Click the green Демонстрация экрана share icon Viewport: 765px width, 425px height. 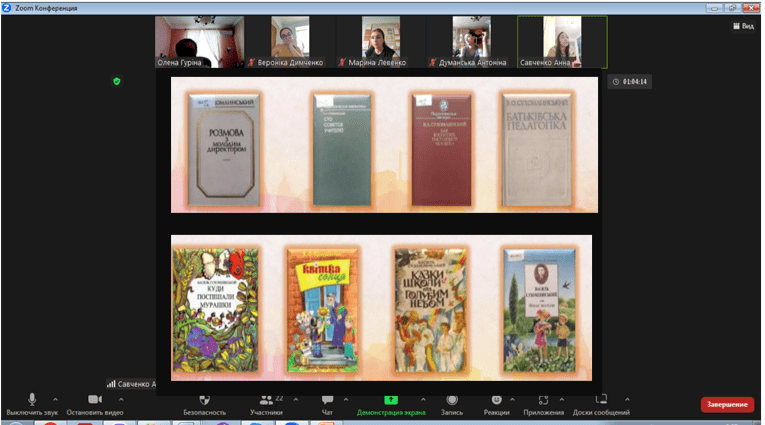[391, 400]
